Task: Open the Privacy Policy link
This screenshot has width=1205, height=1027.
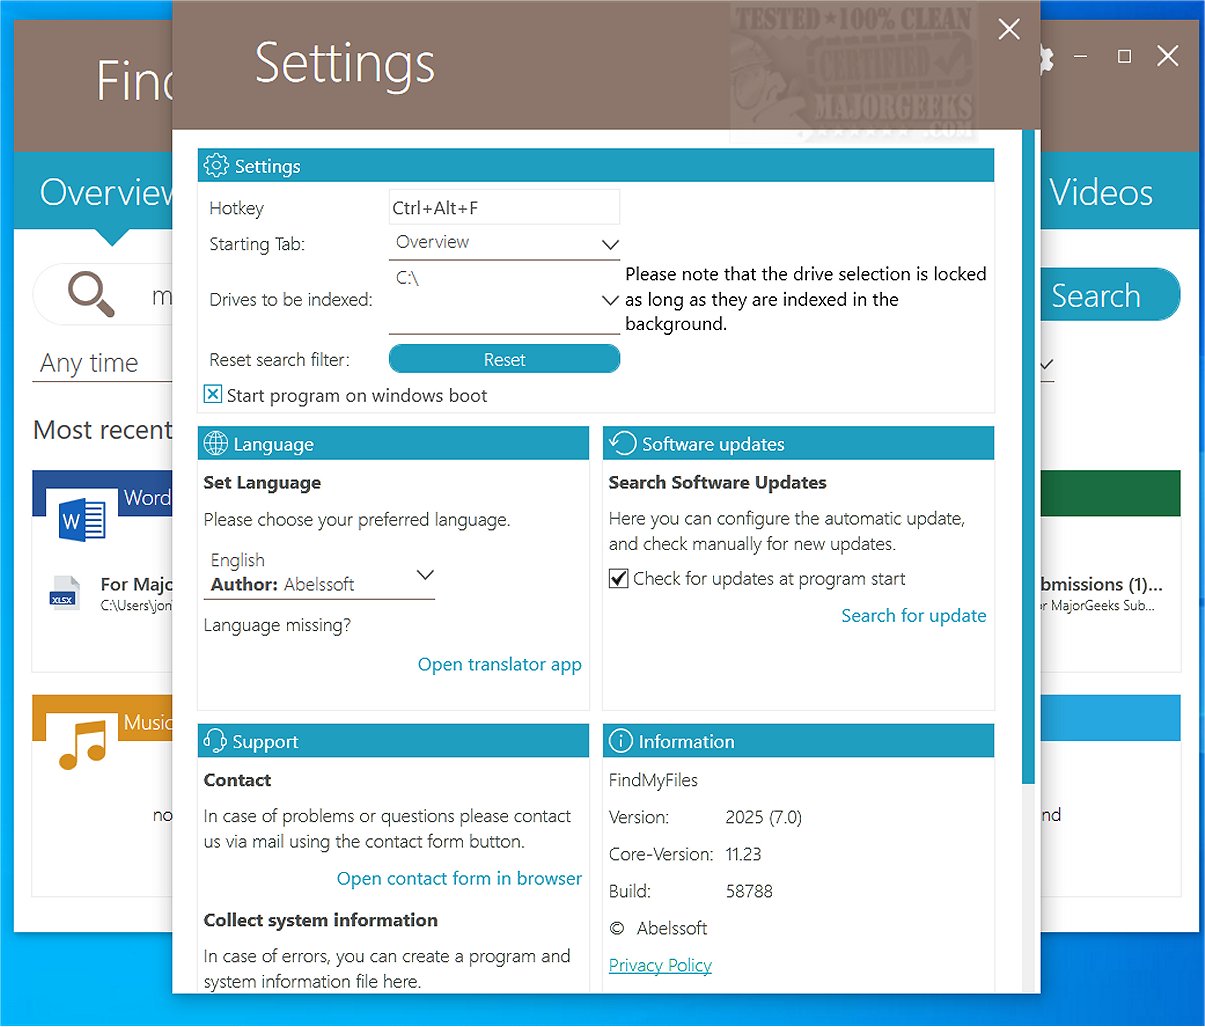Action: tap(660, 965)
